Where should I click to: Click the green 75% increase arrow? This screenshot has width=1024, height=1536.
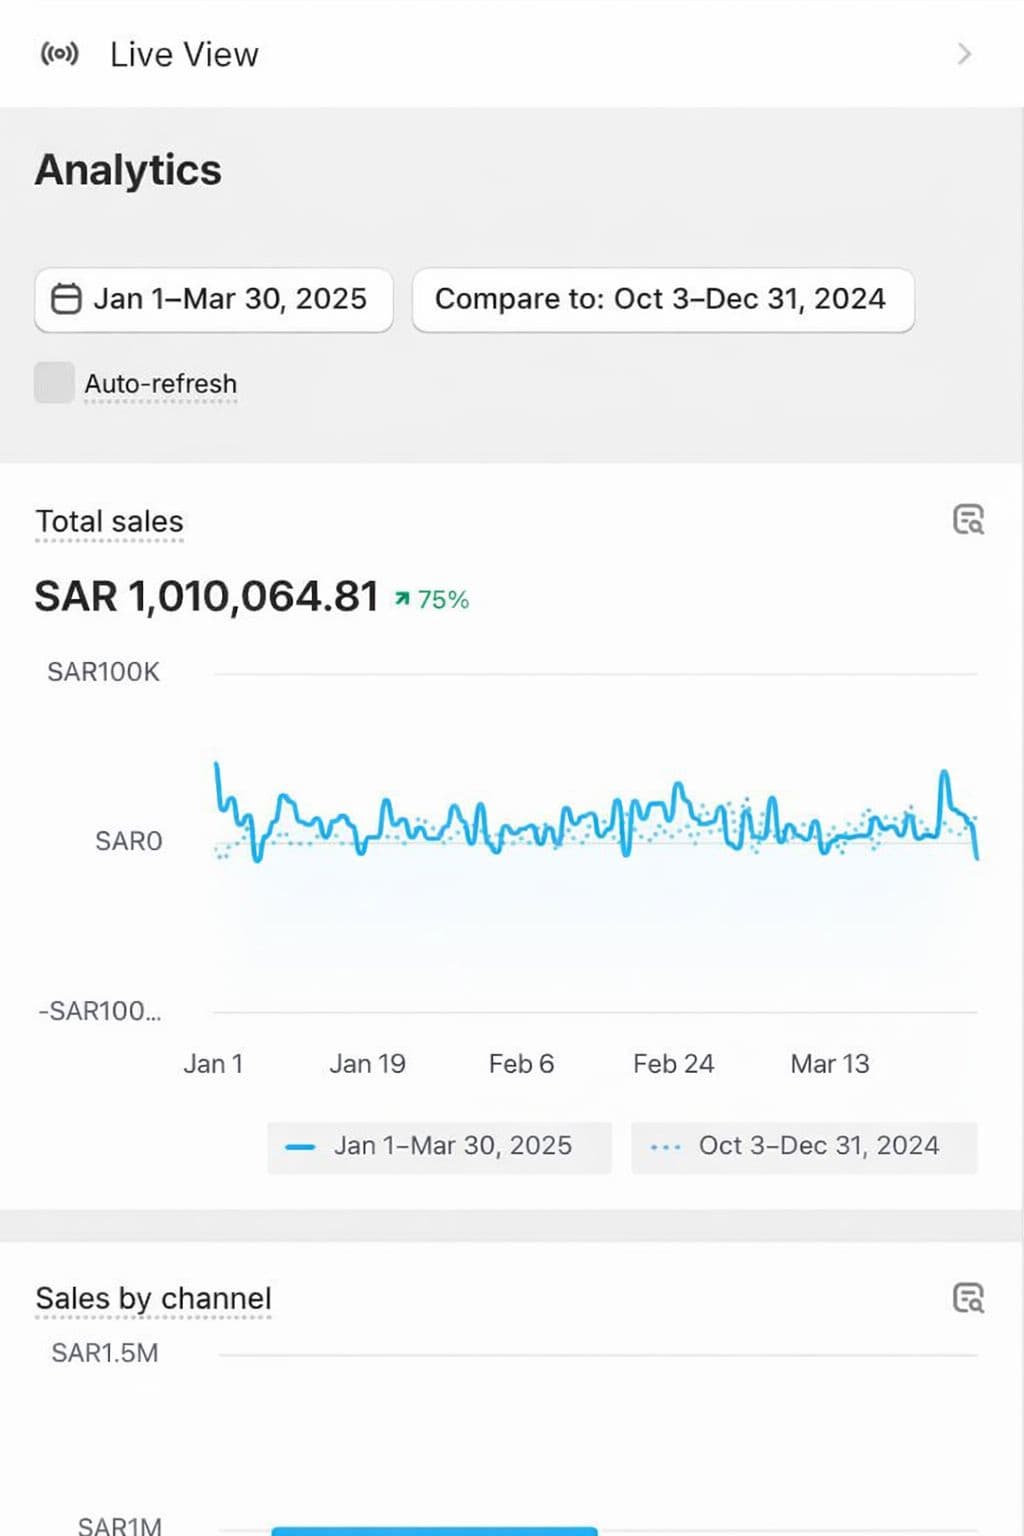[x=402, y=599]
